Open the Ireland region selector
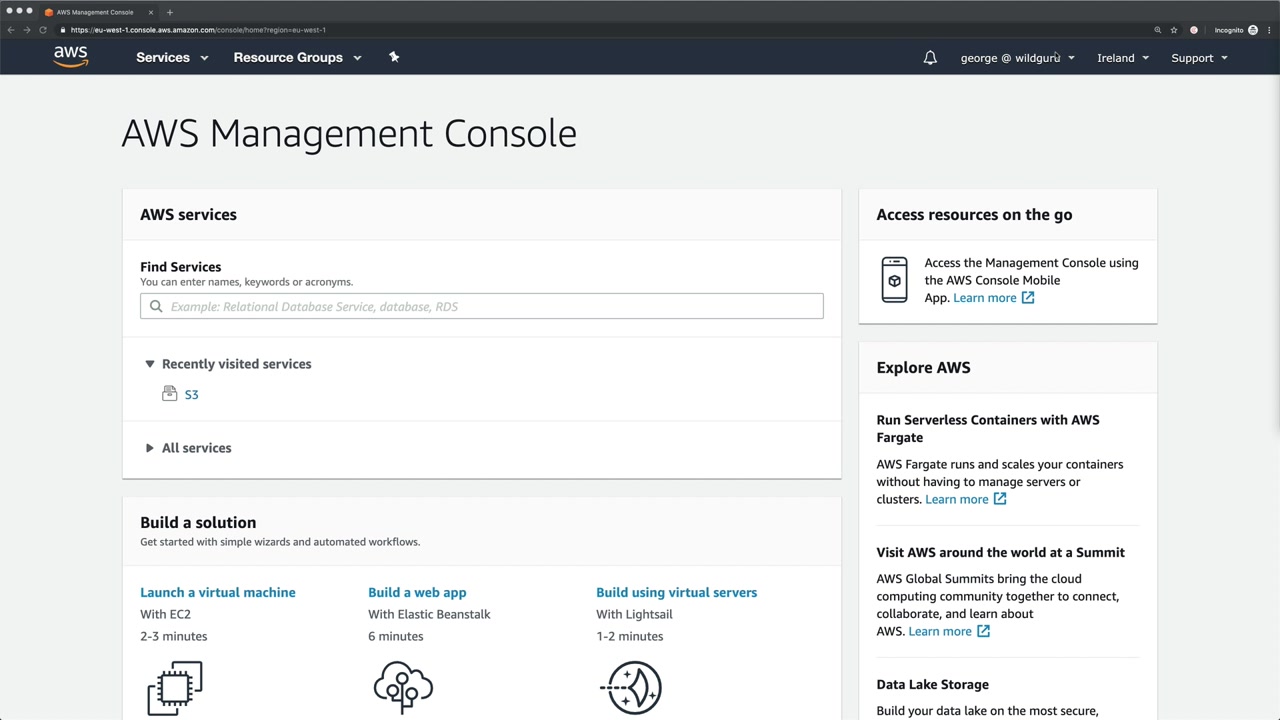The width and height of the screenshot is (1280, 720). point(1122,58)
